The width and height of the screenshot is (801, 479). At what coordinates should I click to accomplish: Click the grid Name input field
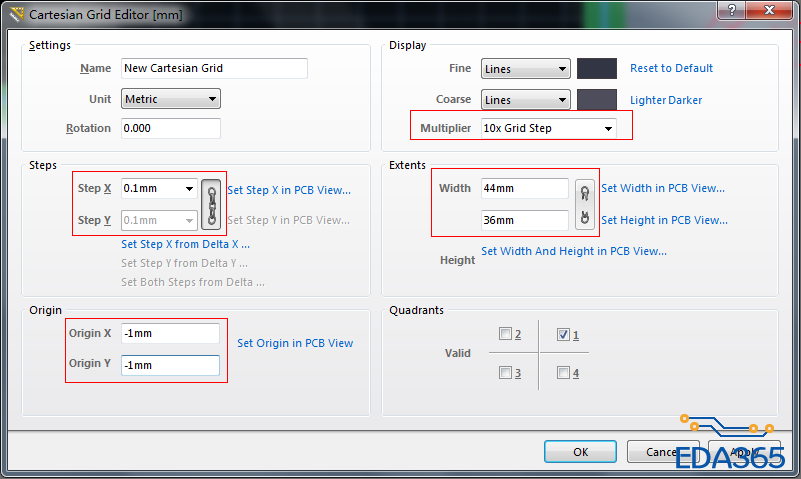(213, 68)
